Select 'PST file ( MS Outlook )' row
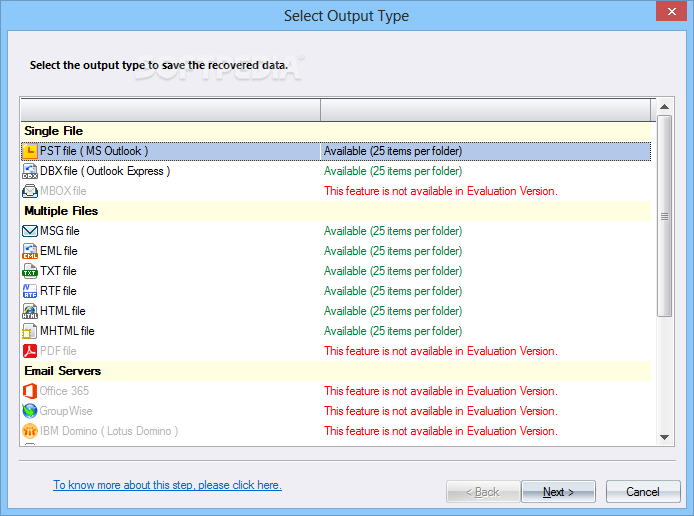 point(336,151)
